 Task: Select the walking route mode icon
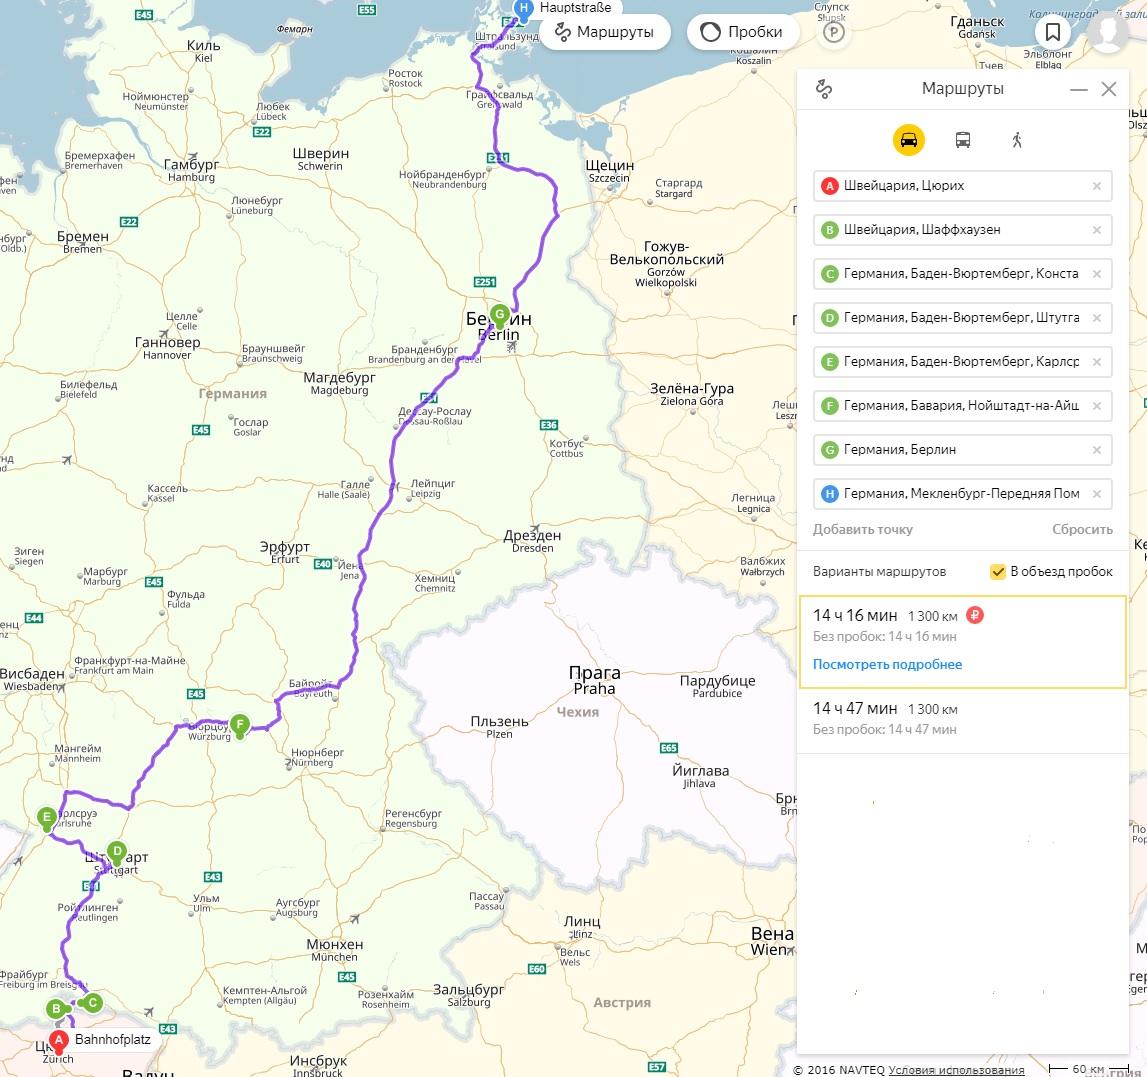1017,140
